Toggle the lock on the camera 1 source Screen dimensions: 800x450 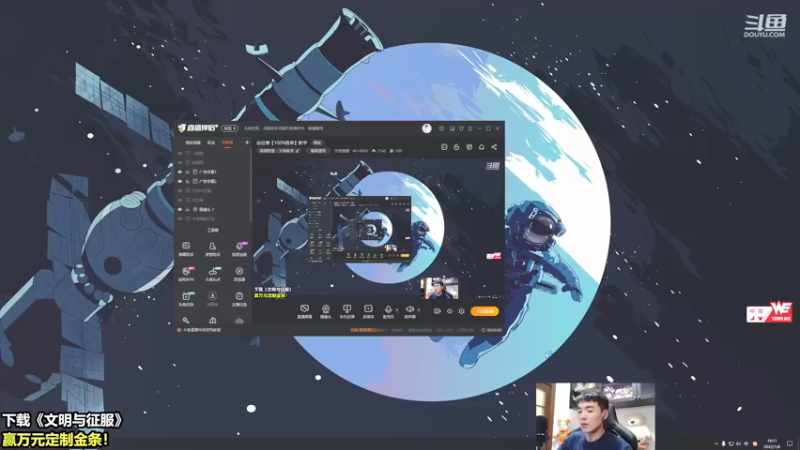tap(187, 209)
